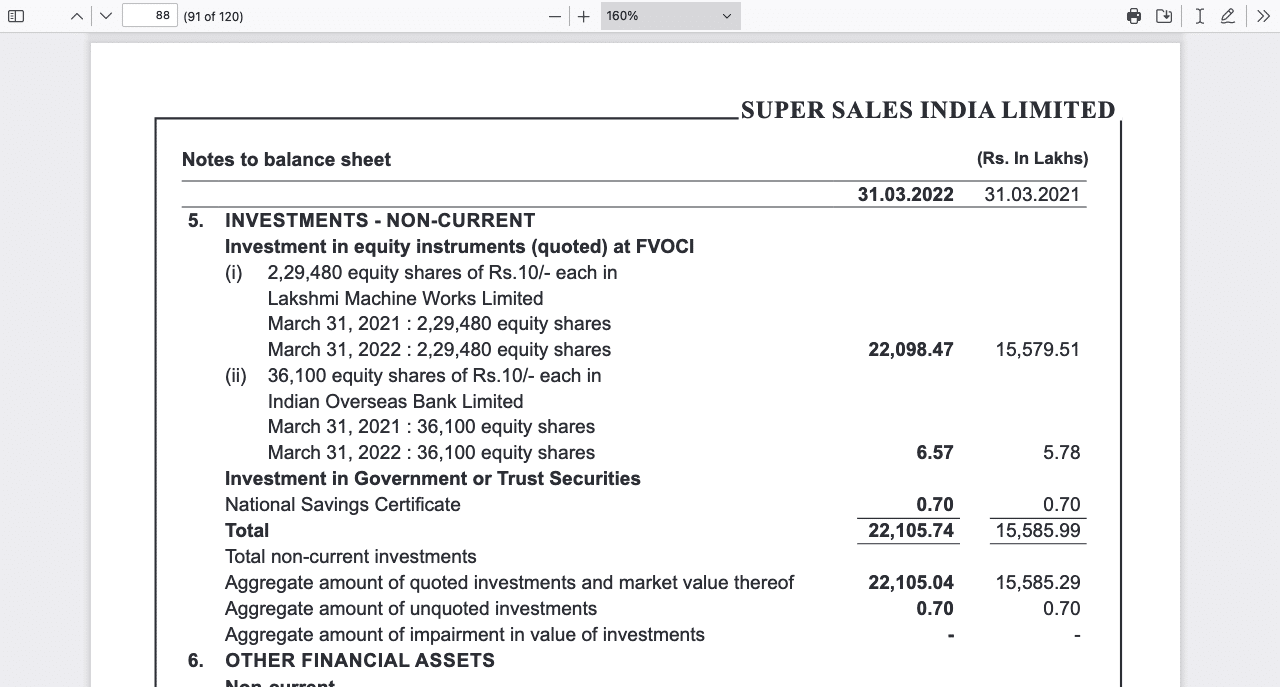
Task: Click "Investment in equity instruments (quoted) at FVOCI"
Action: (459, 246)
